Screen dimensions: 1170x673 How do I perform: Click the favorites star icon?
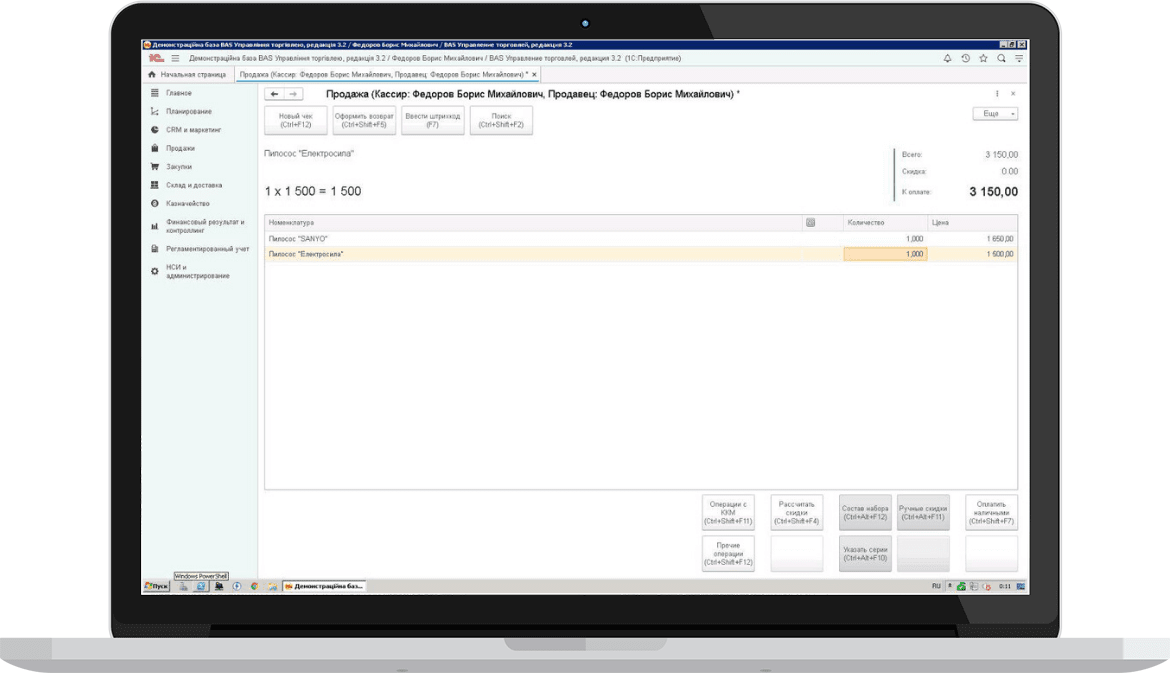(x=984, y=59)
